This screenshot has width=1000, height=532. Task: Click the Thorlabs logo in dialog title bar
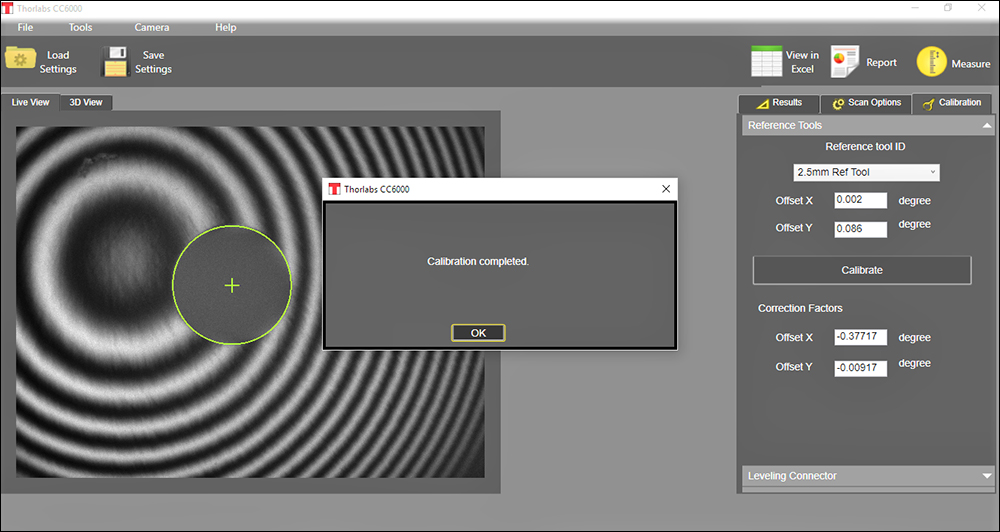(x=334, y=189)
